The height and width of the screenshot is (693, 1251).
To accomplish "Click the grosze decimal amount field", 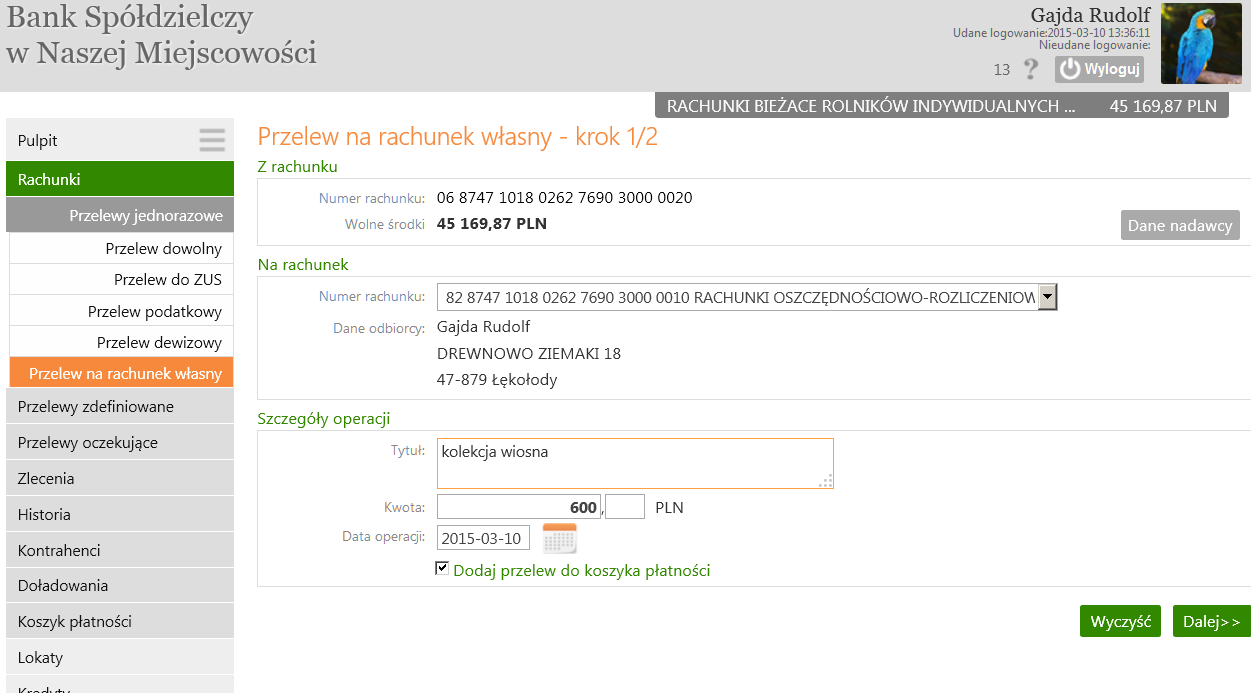I will (x=625, y=507).
